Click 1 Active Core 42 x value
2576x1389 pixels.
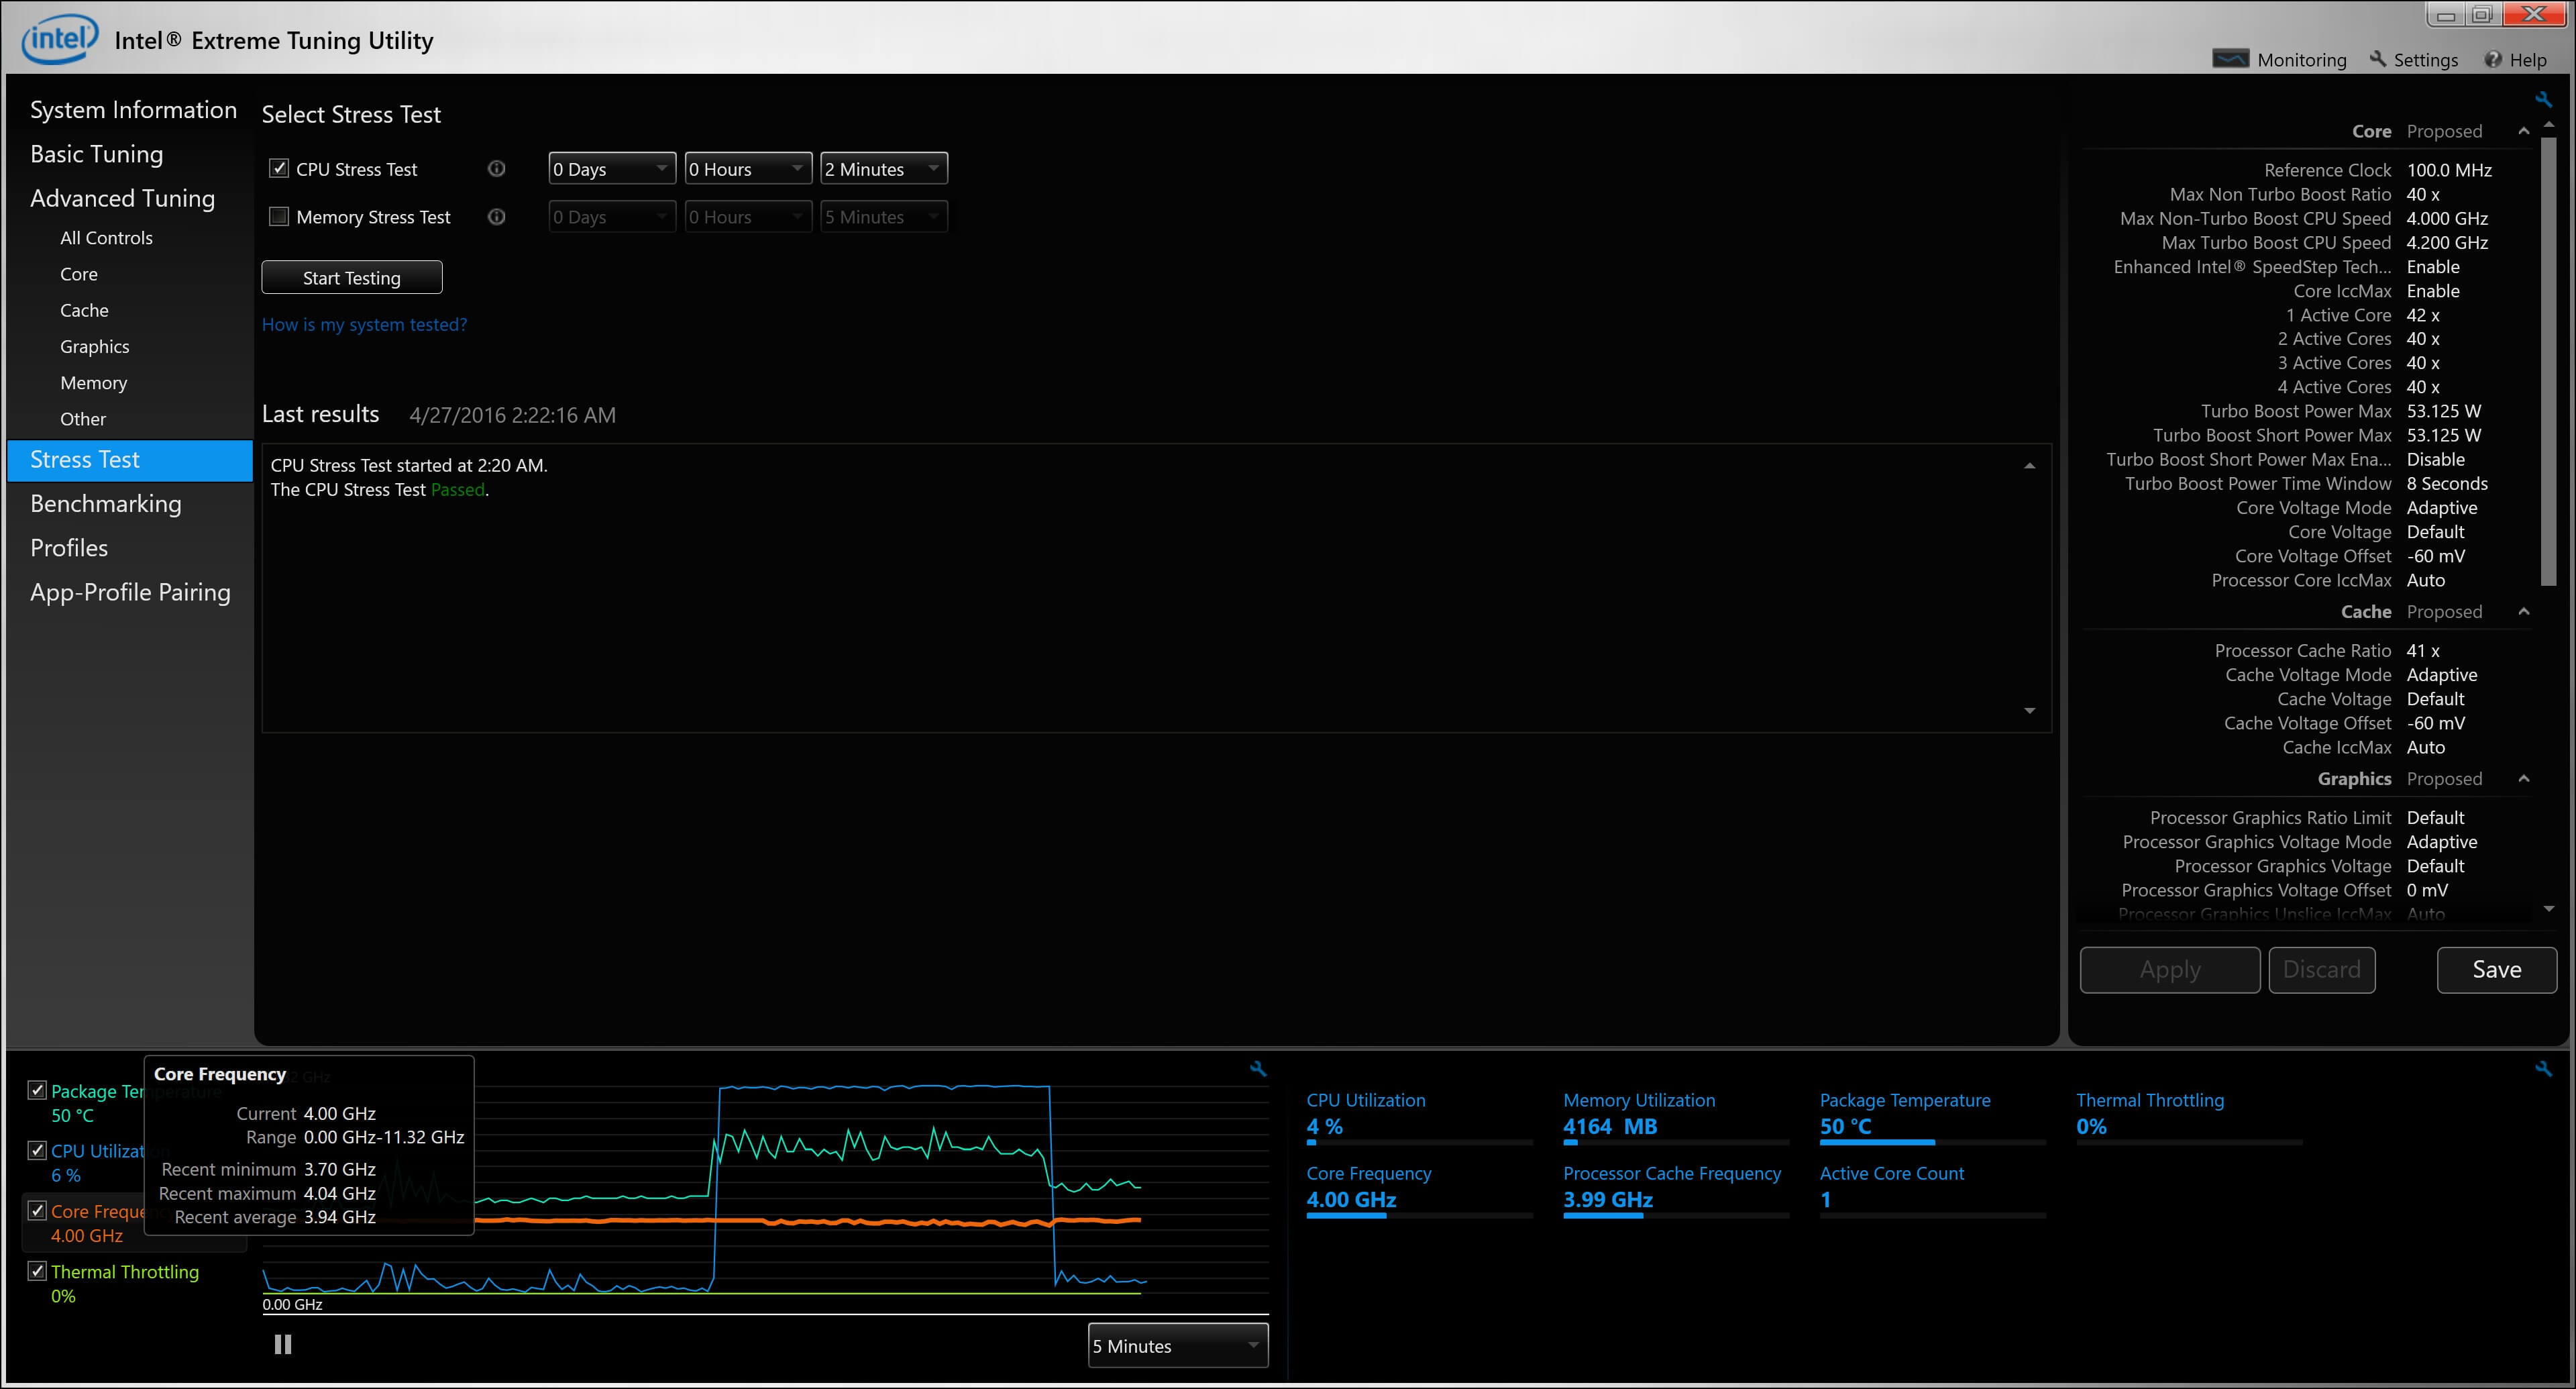[2423, 315]
